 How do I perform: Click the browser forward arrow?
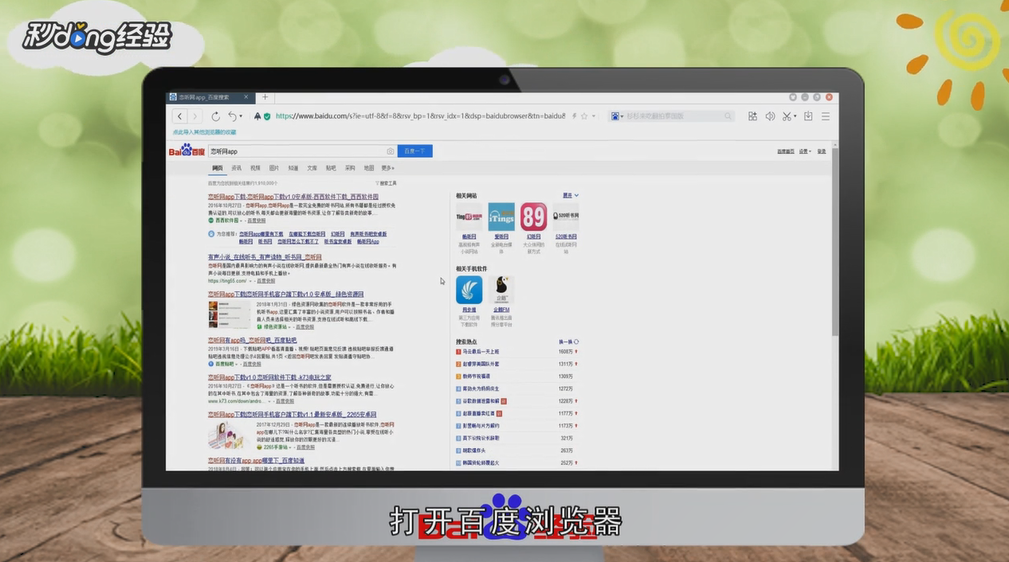195,117
